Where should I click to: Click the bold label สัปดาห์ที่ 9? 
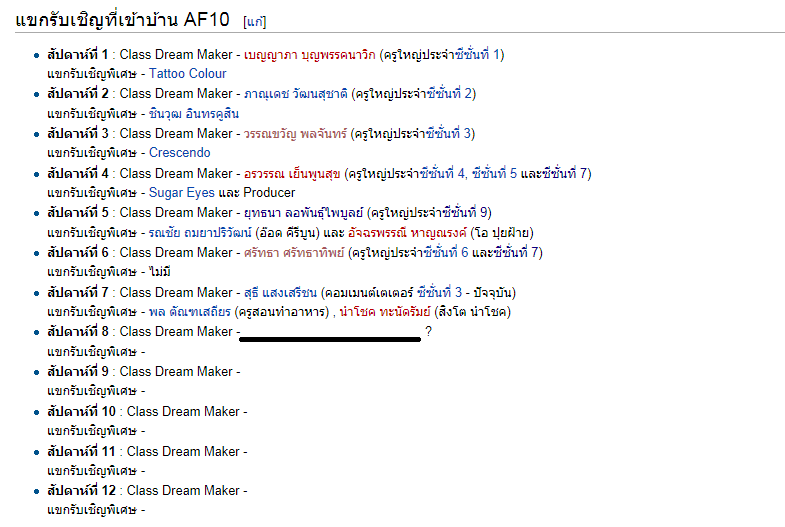coord(78,372)
